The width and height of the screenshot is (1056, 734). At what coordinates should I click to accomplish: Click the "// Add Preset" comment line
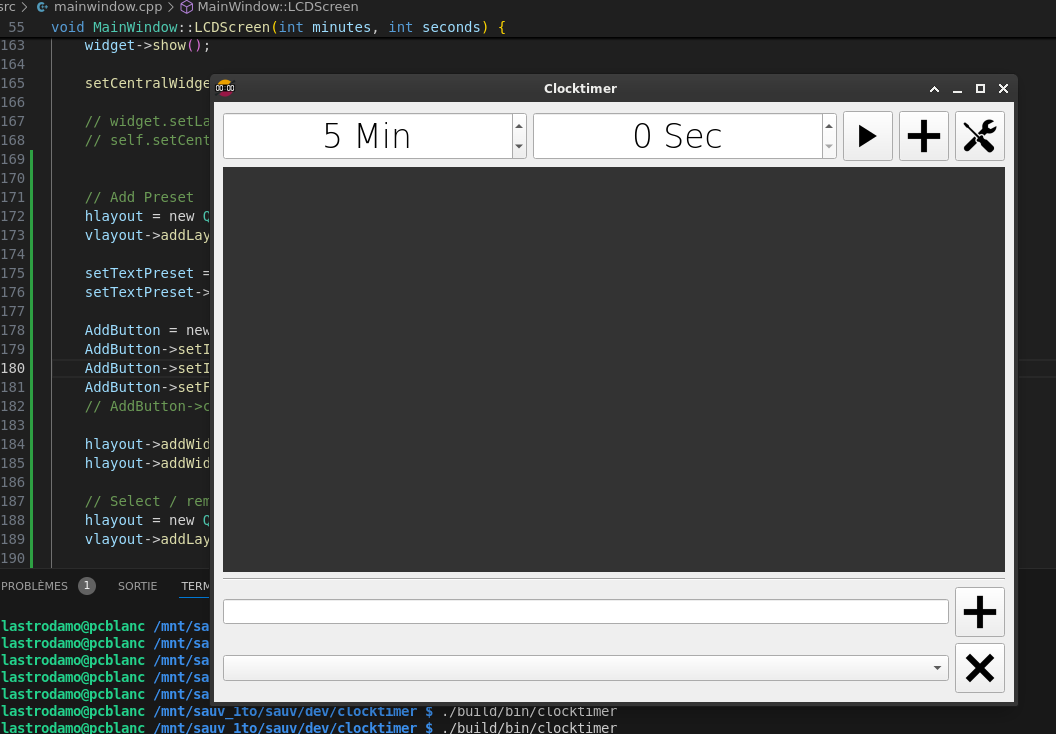click(x=139, y=197)
